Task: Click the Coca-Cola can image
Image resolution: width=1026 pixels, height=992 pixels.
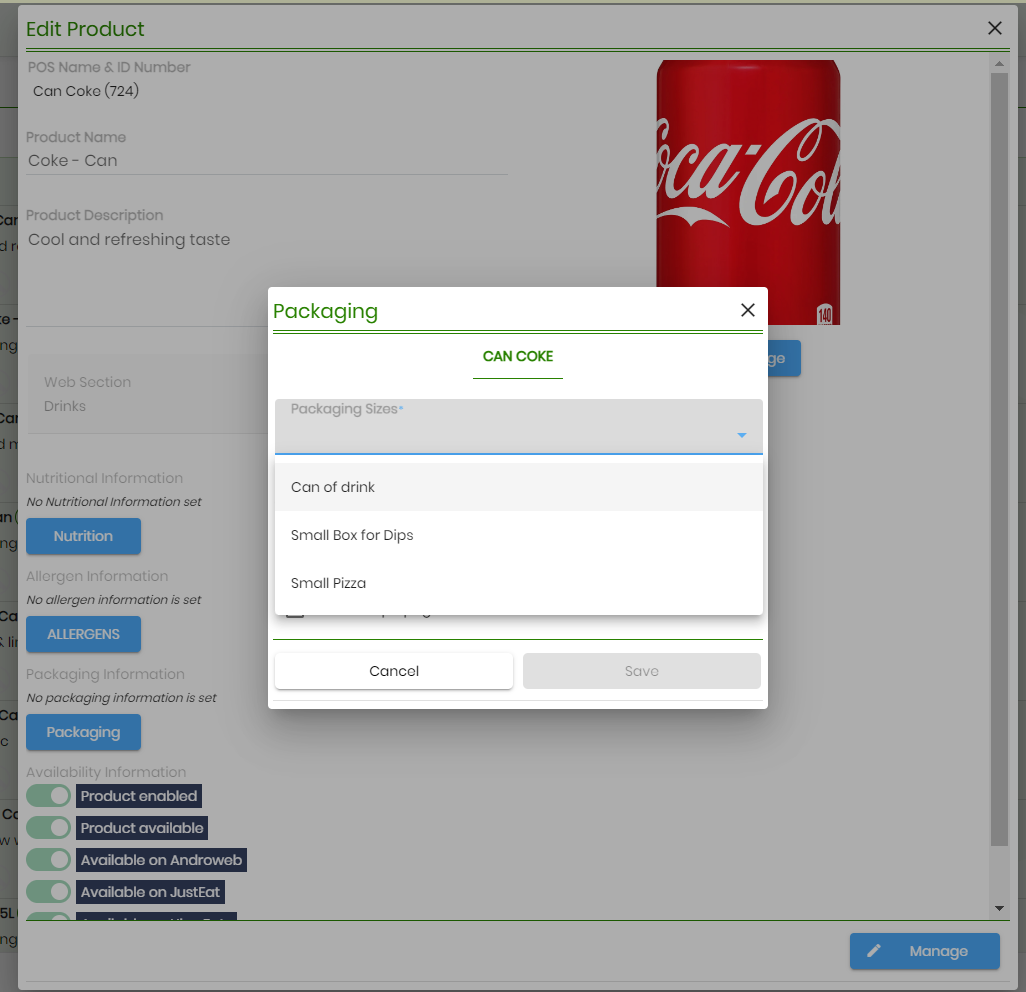Action: (748, 192)
